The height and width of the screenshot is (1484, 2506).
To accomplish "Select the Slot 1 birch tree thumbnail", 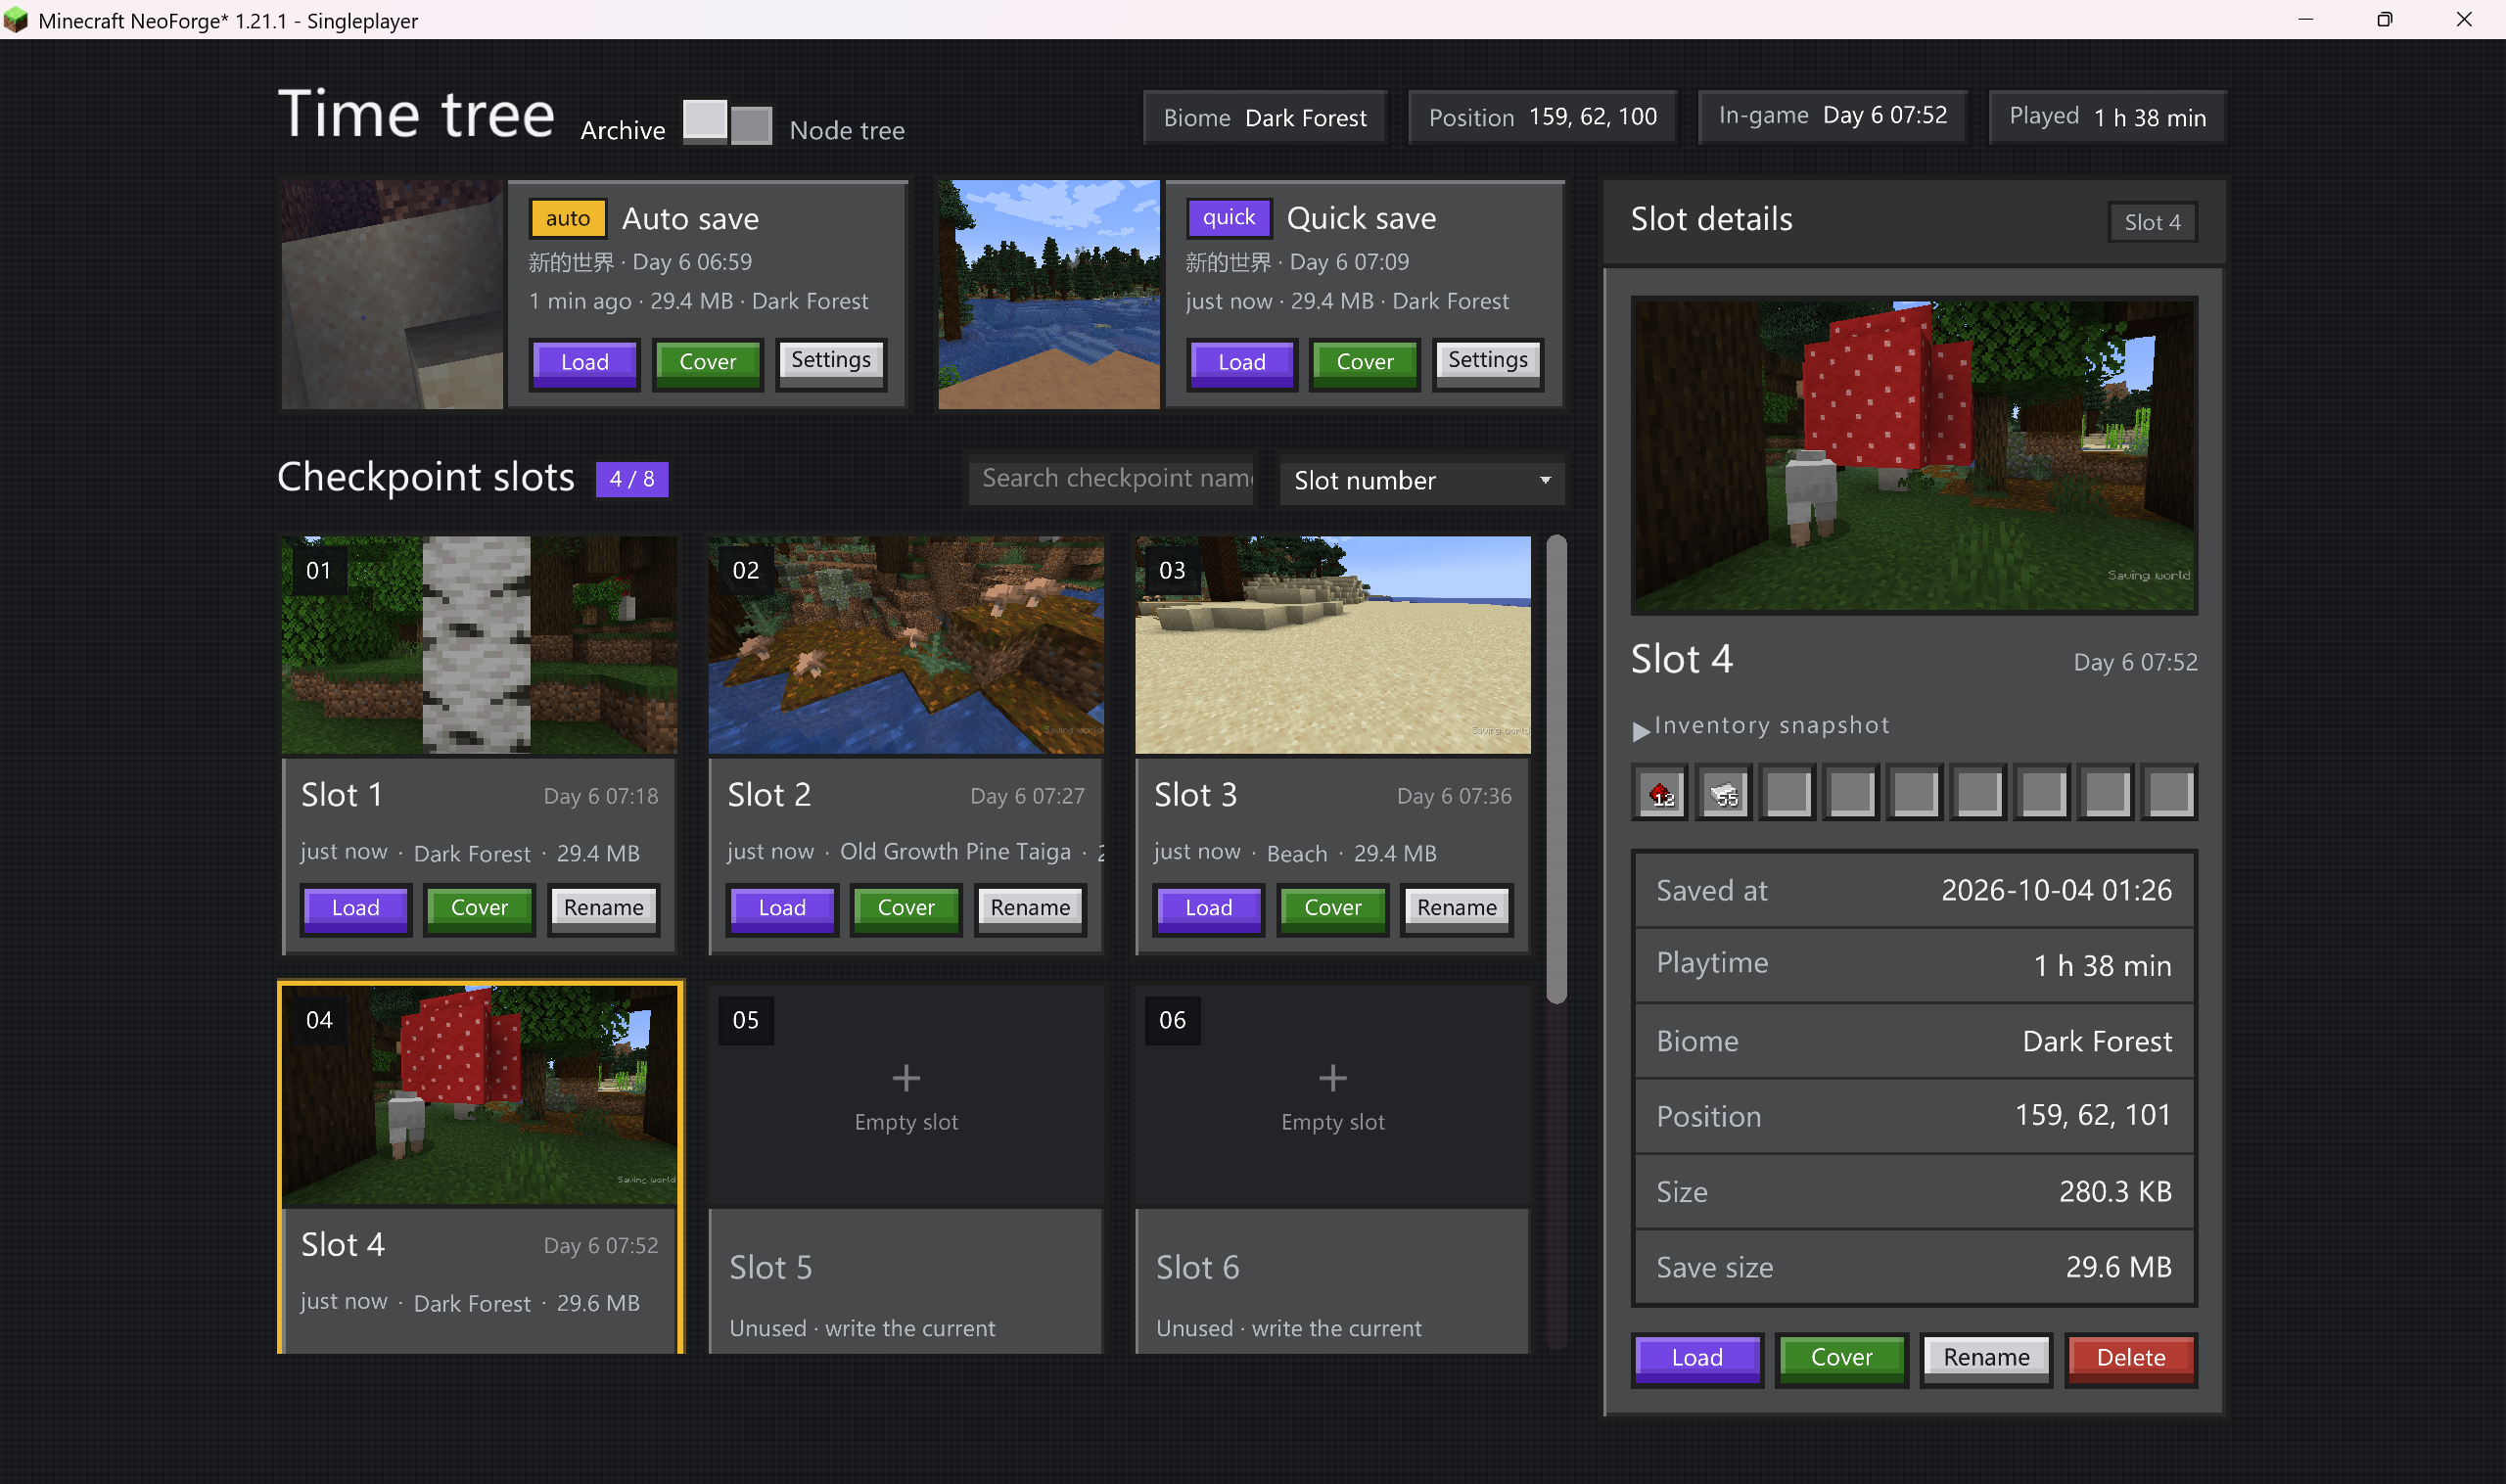I will point(479,645).
